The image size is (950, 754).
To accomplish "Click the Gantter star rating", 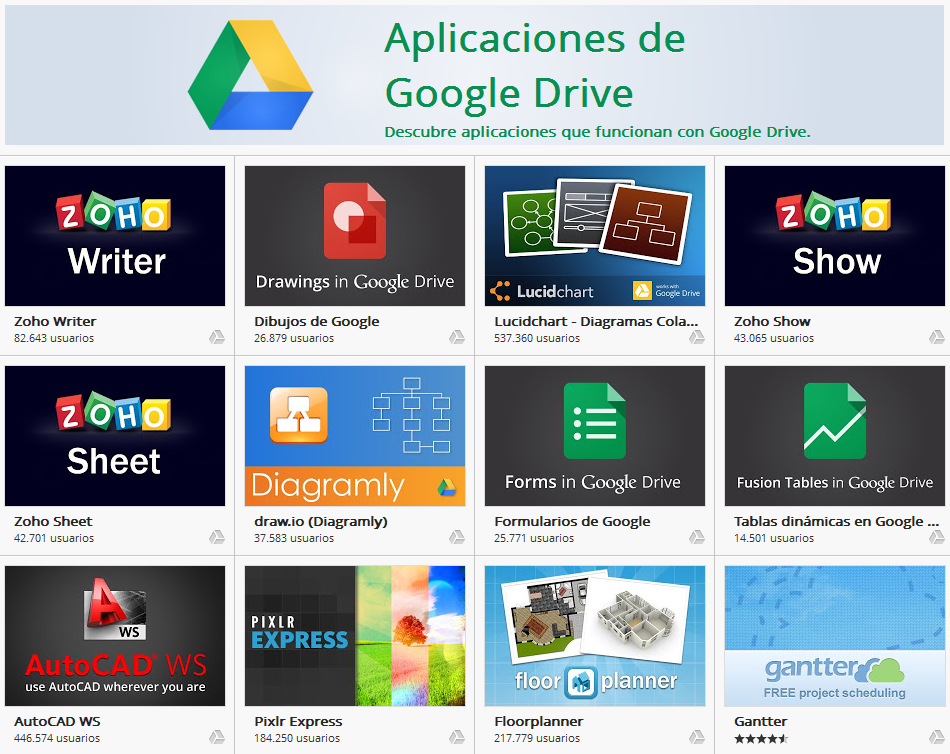I will pos(761,738).
